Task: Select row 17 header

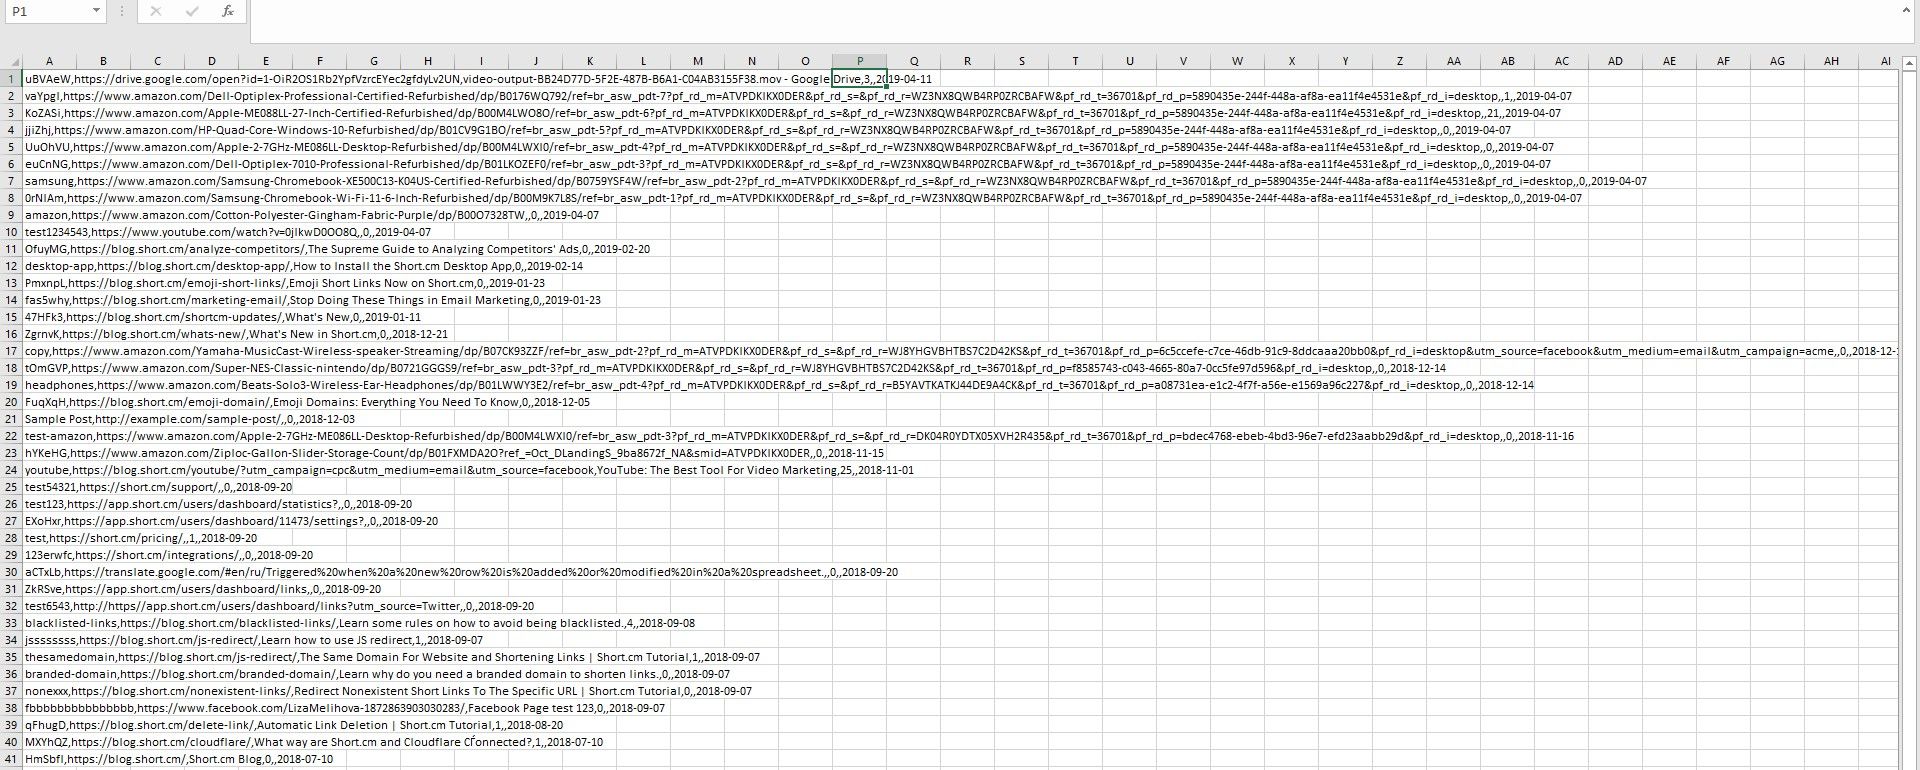Action: pyautogui.click(x=11, y=350)
